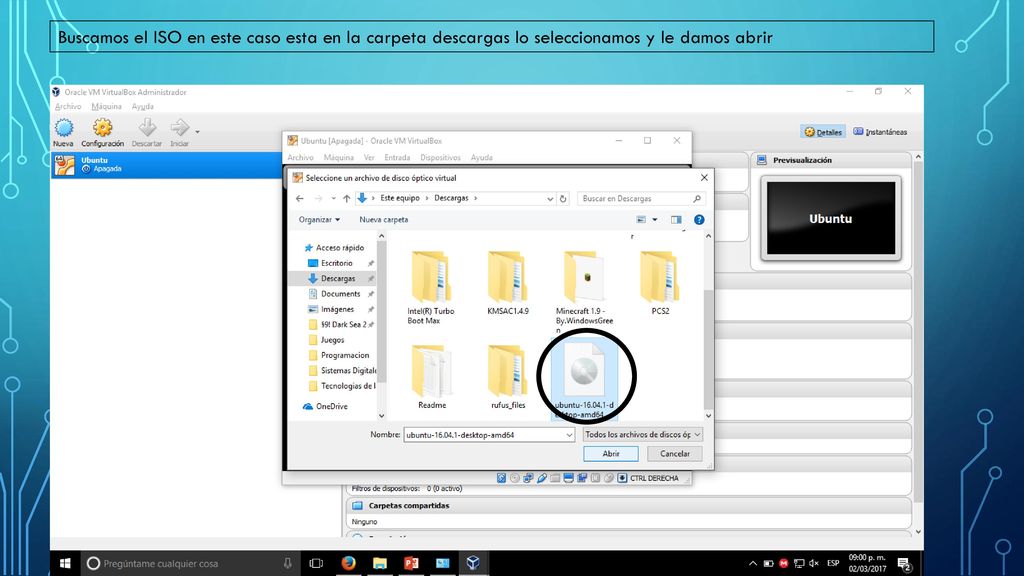This screenshot has width=1024, height=576.
Task: Click the Cancelar button
Action: [x=675, y=454]
